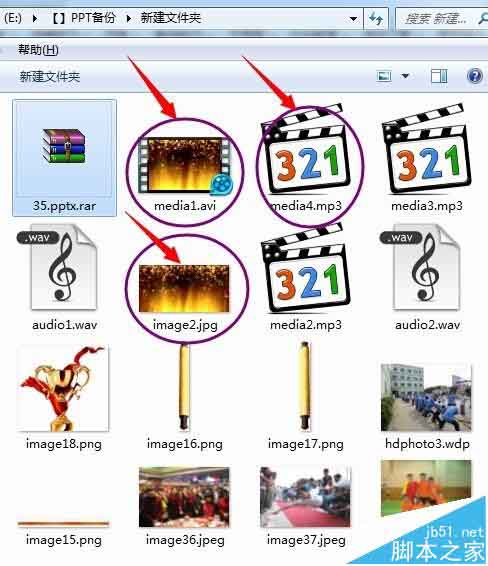Image resolution: width=488 pixels, height=566 pixels.
Task: Select the image2.jpg fire thumbnail
Action: tap(184, 288)
